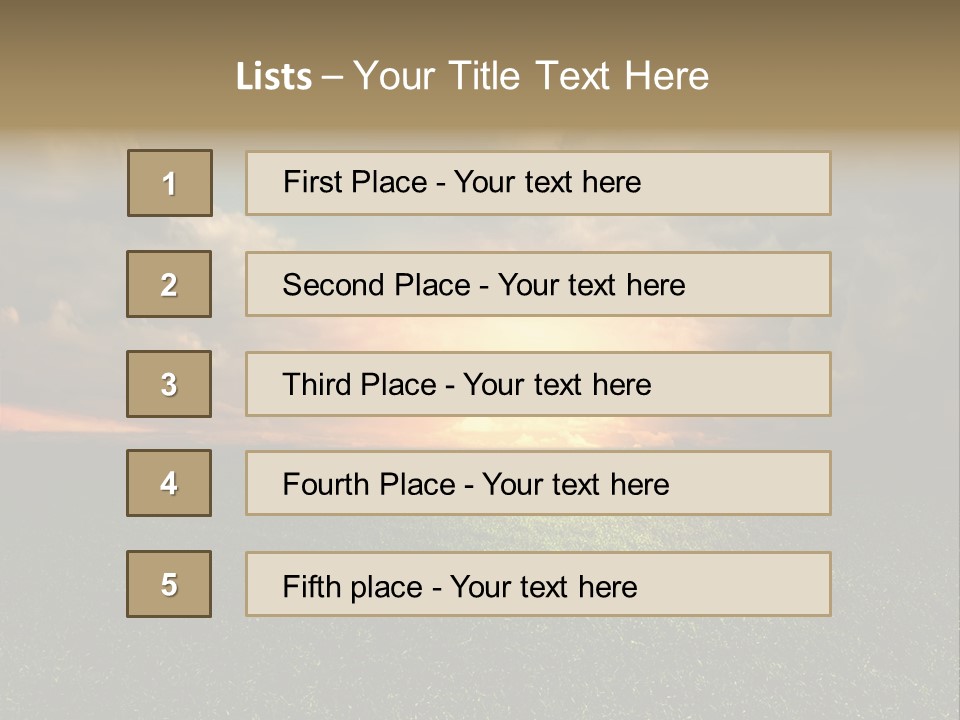
Task: Click the words 'Fifth place' in the last row
Action: [352, 586]
